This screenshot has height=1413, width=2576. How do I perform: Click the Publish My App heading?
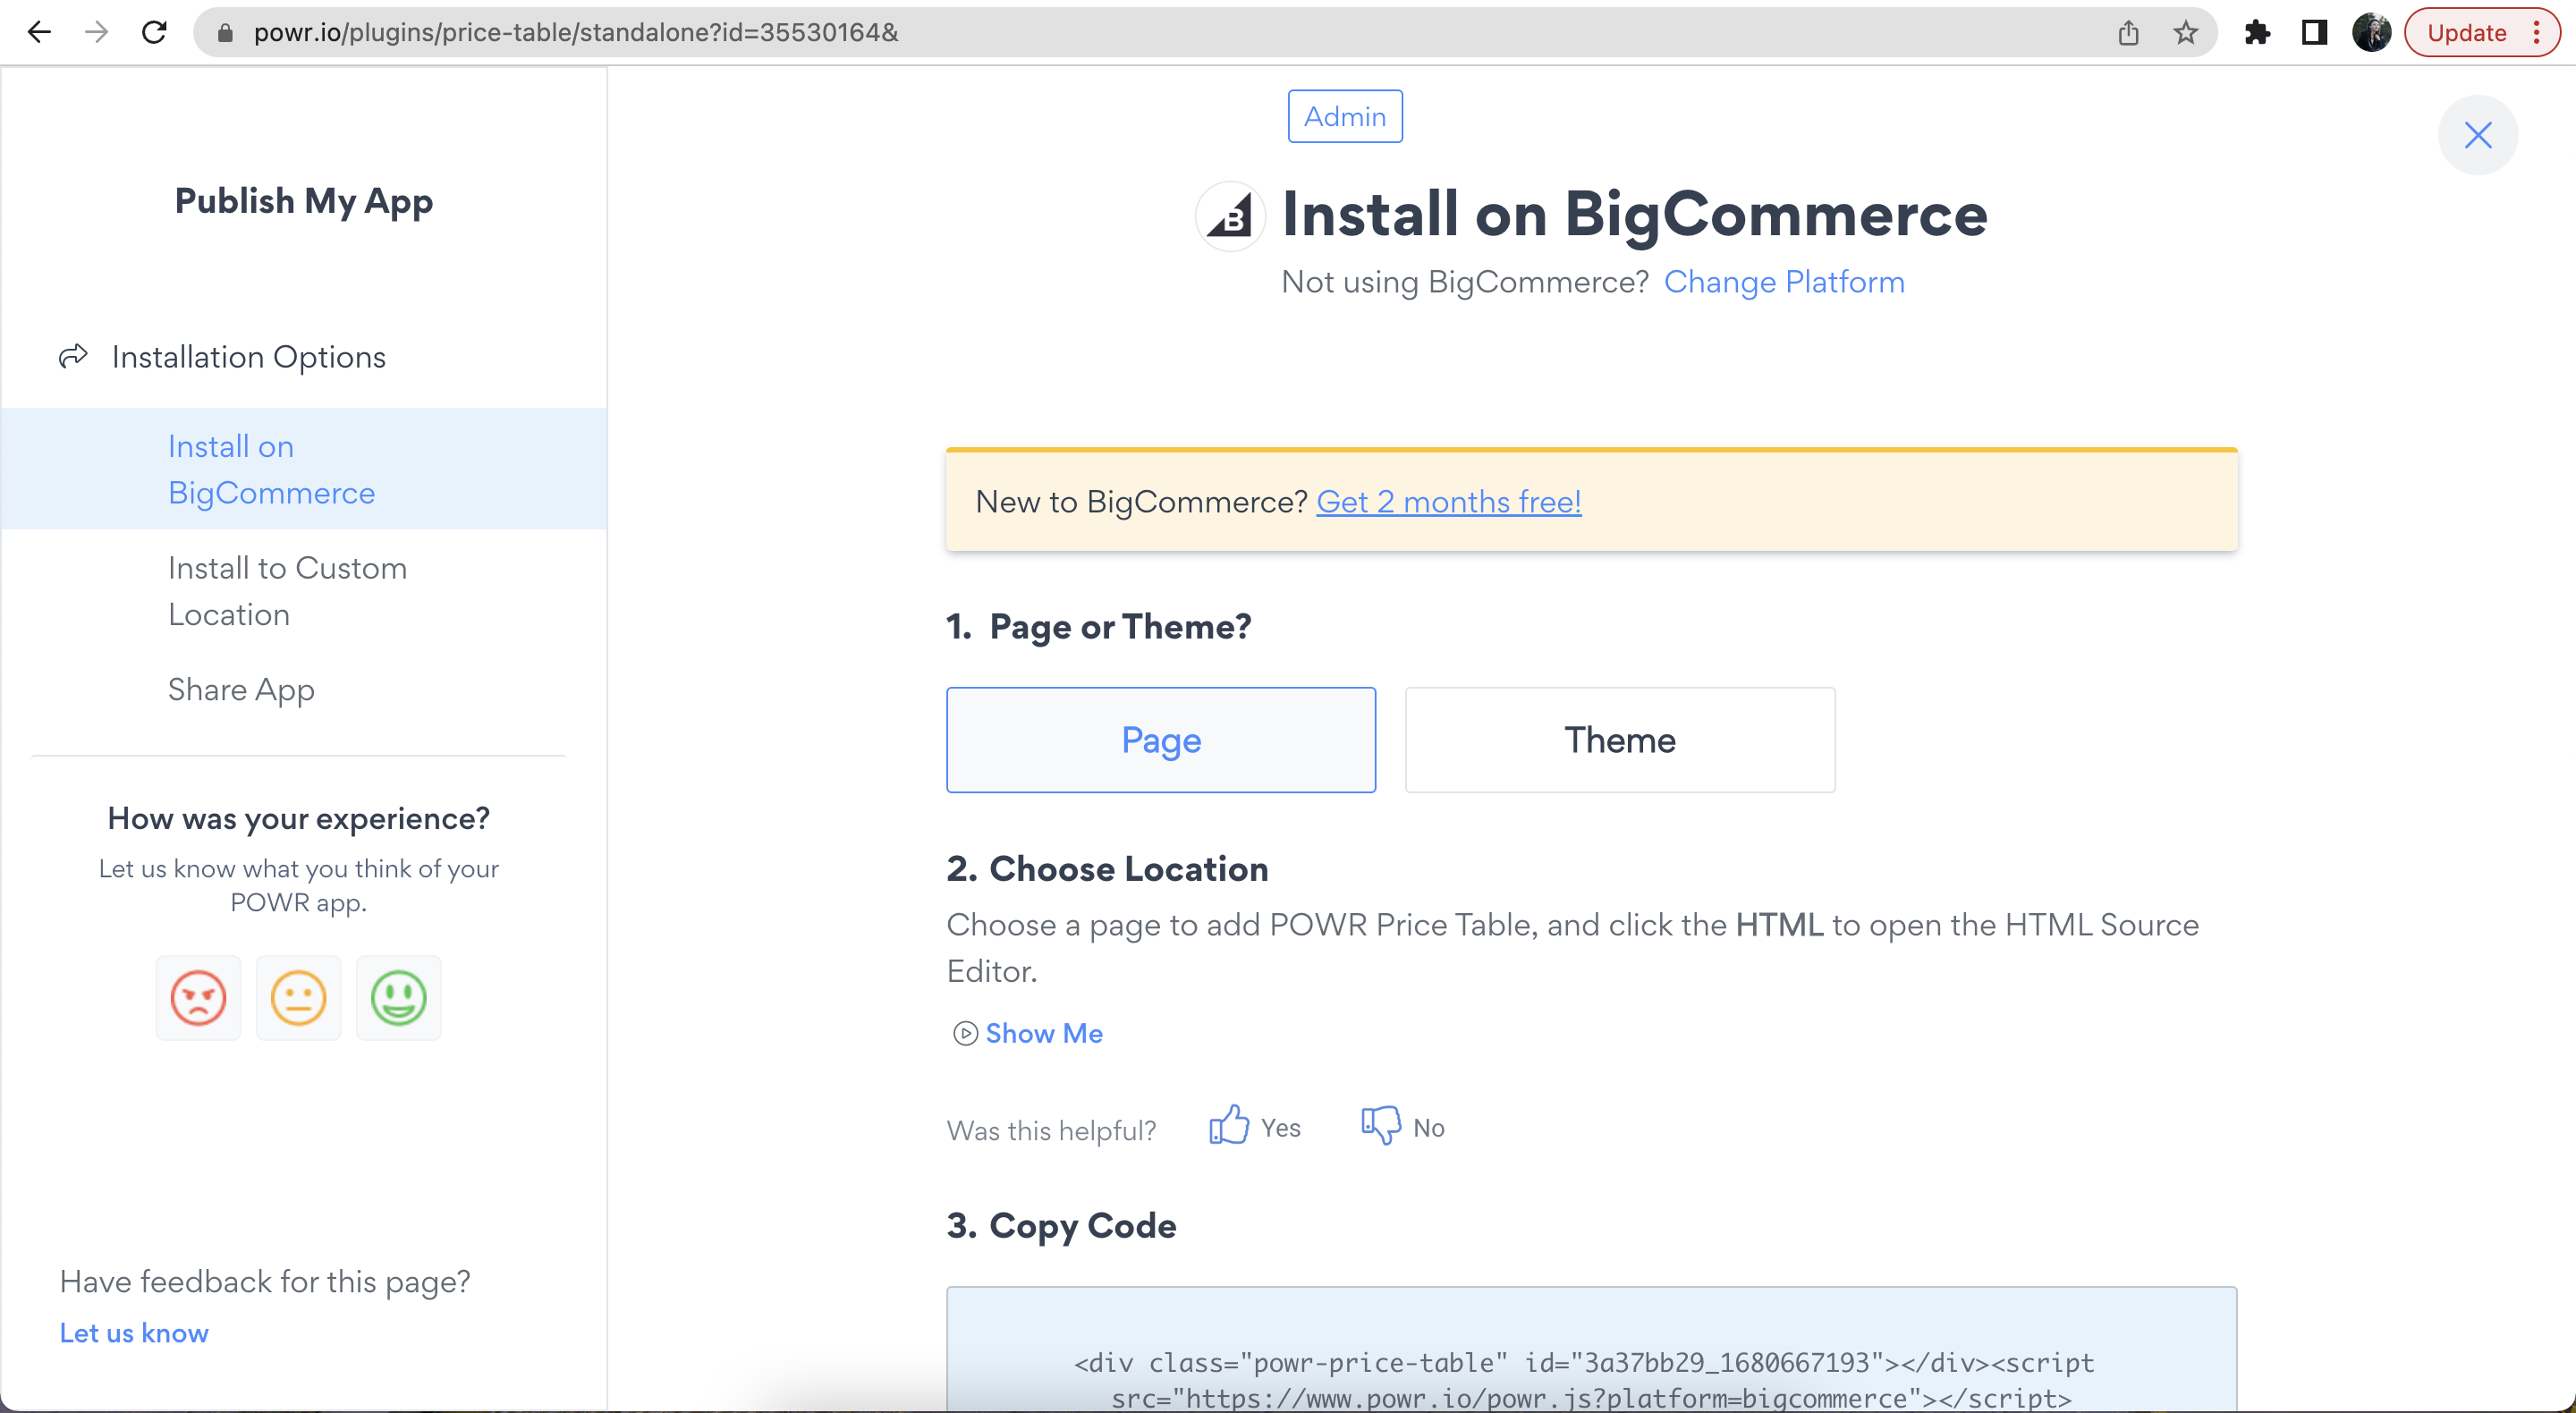(x=303, y=201)
